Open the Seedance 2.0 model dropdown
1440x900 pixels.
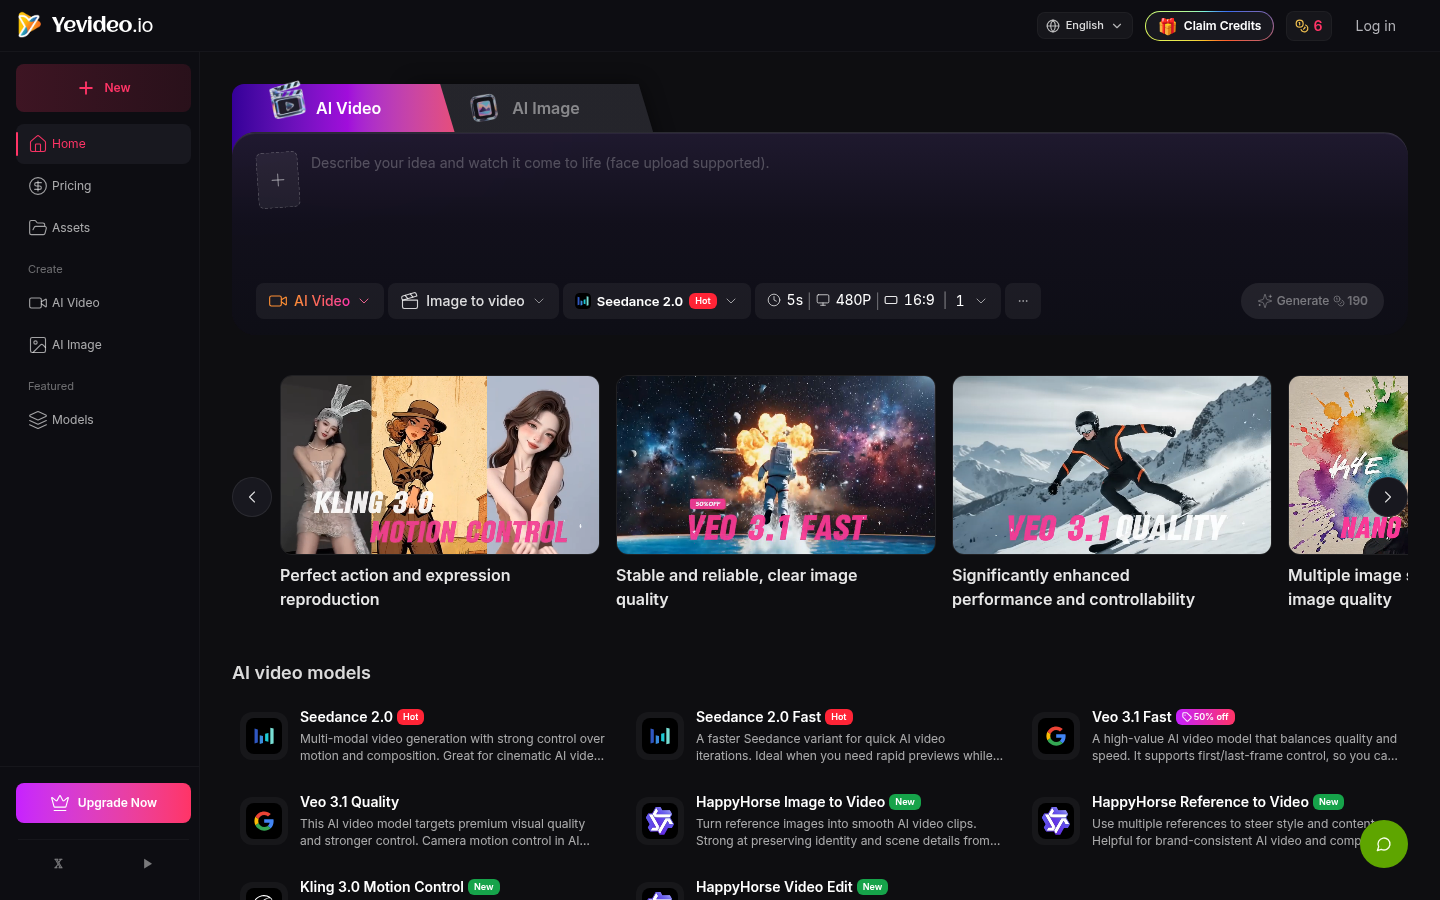tap(657, 301)
